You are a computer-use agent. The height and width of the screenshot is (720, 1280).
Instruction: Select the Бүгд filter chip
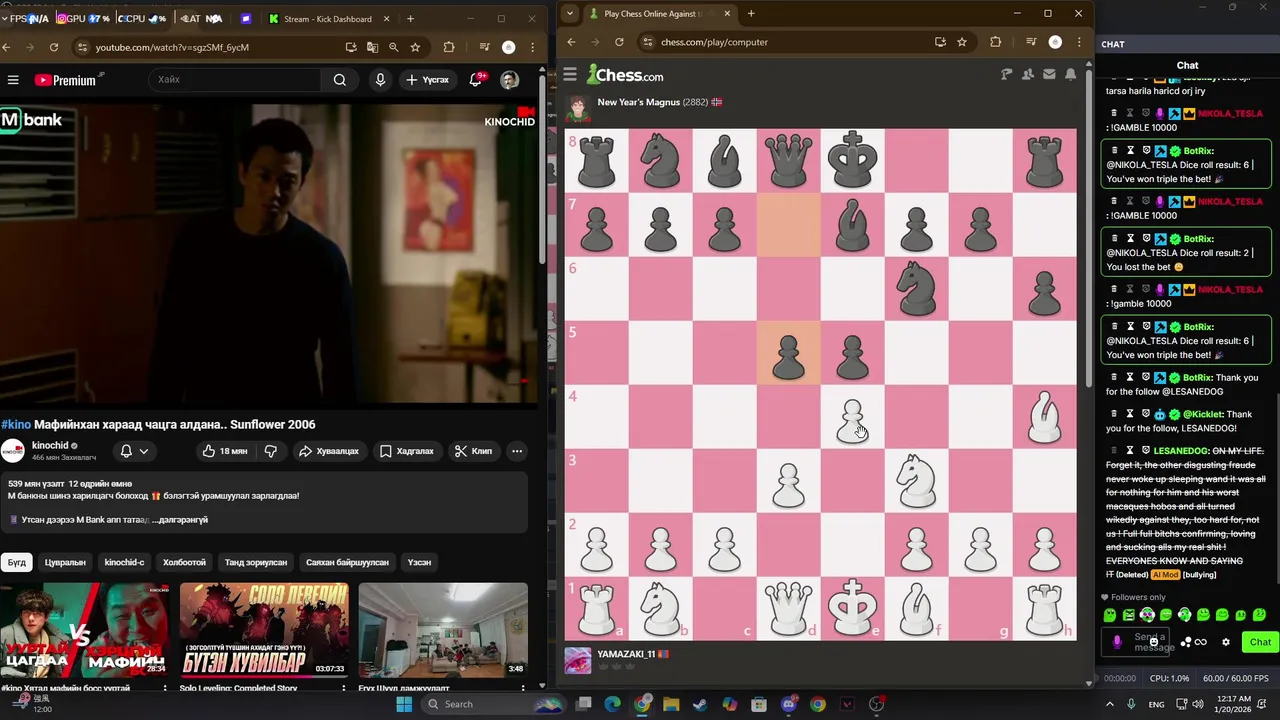17,562
